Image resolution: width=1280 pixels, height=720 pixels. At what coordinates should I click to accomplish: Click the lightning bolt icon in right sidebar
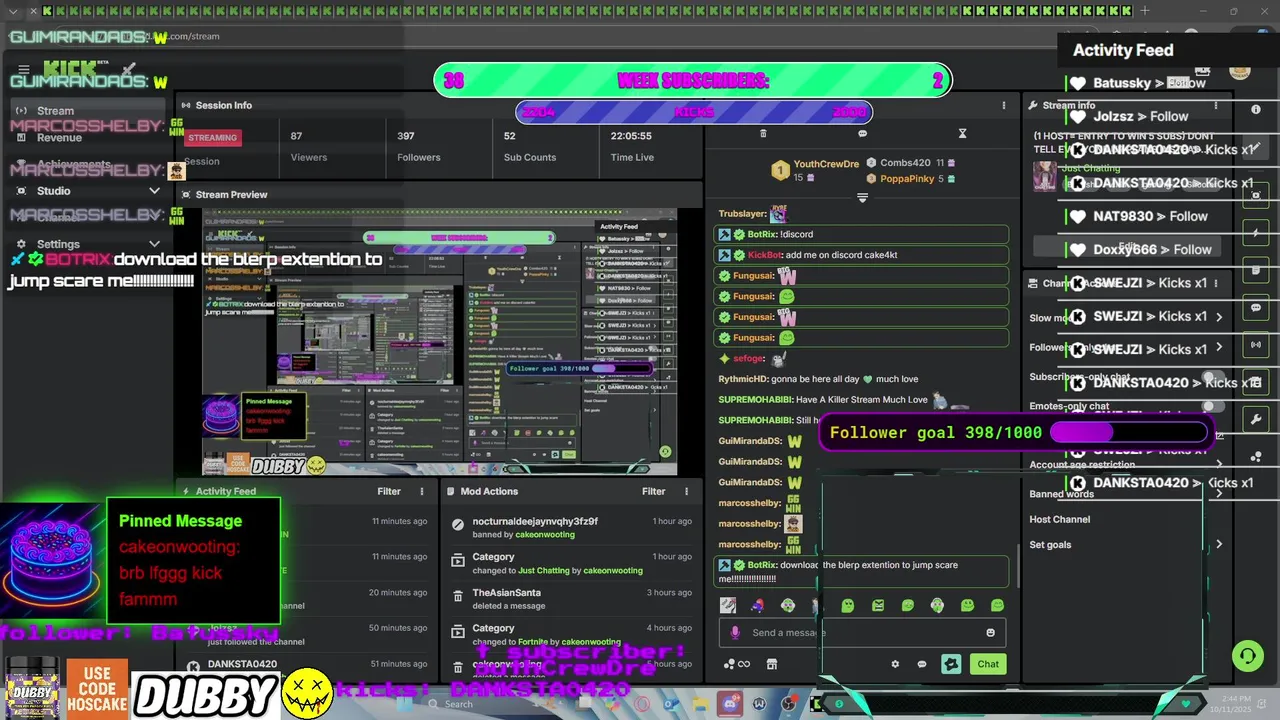(x=1256, y=233)
